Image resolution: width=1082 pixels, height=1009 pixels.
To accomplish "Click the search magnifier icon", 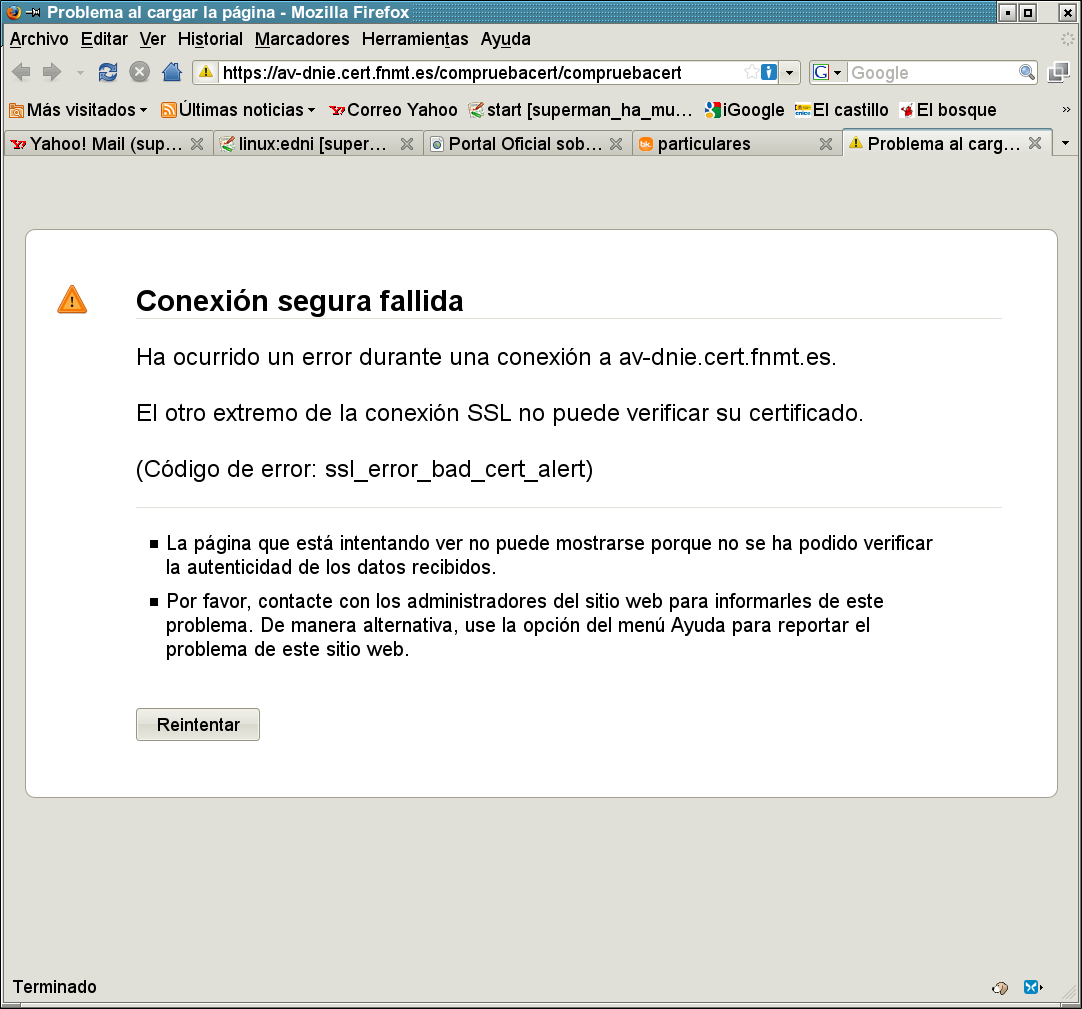I will coord(1026,72).
